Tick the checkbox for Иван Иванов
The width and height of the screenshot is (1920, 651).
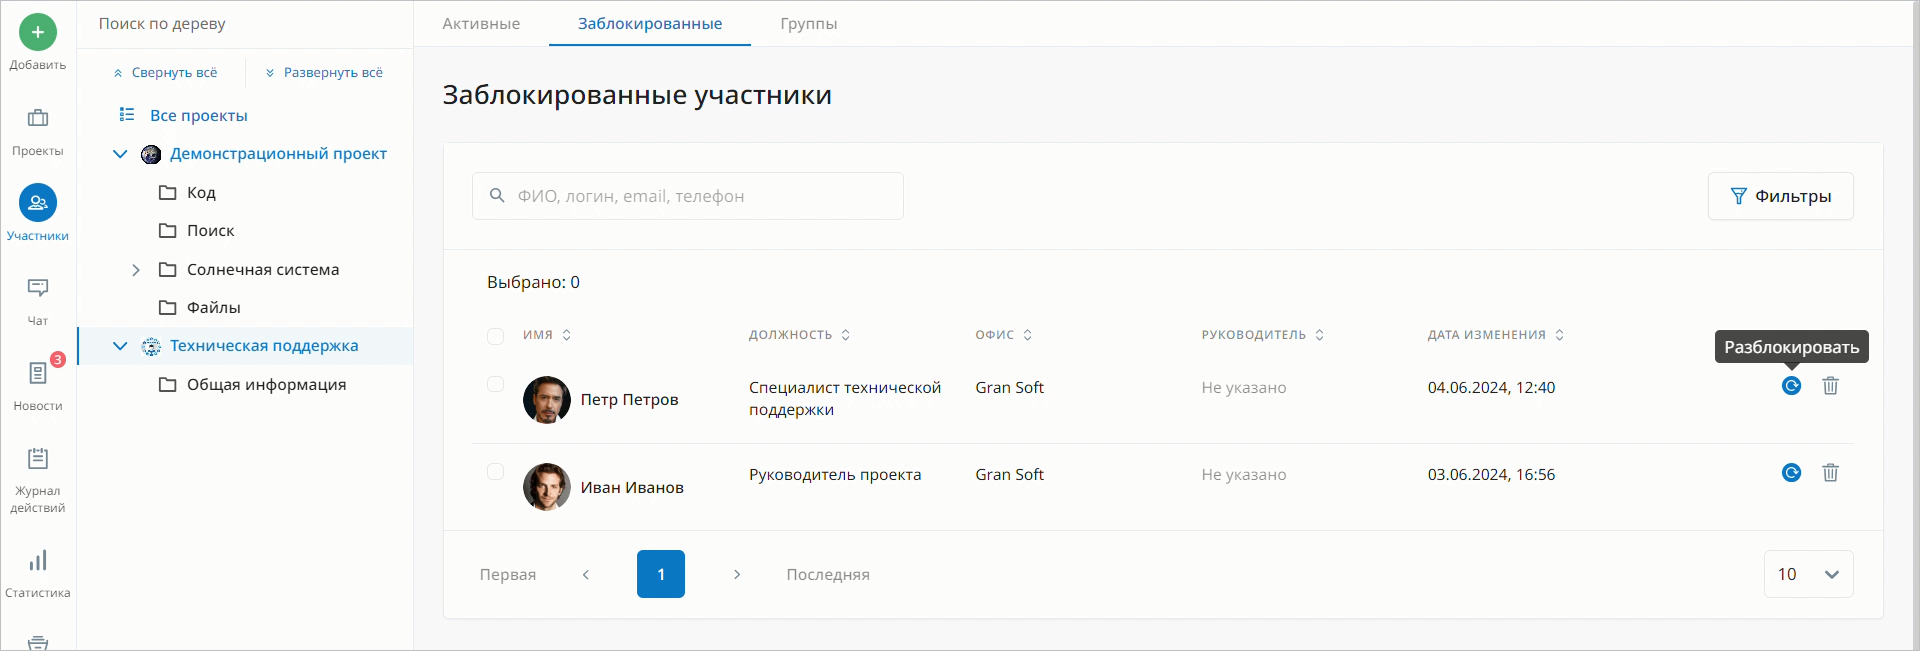(x=495, y=471)
